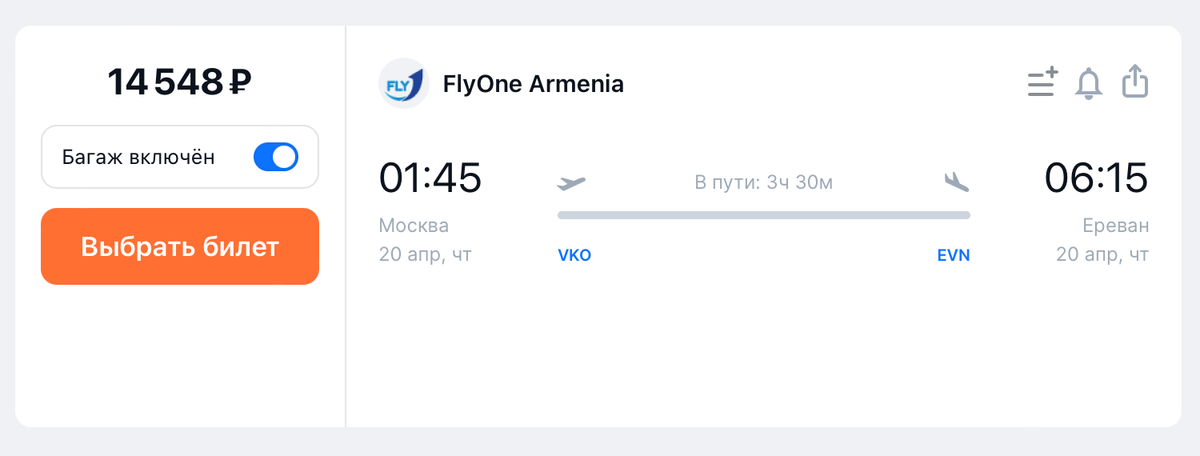Click the landing plane icon
Image resolution: width=1200 pixels, height=456 pixels.
pos(957,182)
